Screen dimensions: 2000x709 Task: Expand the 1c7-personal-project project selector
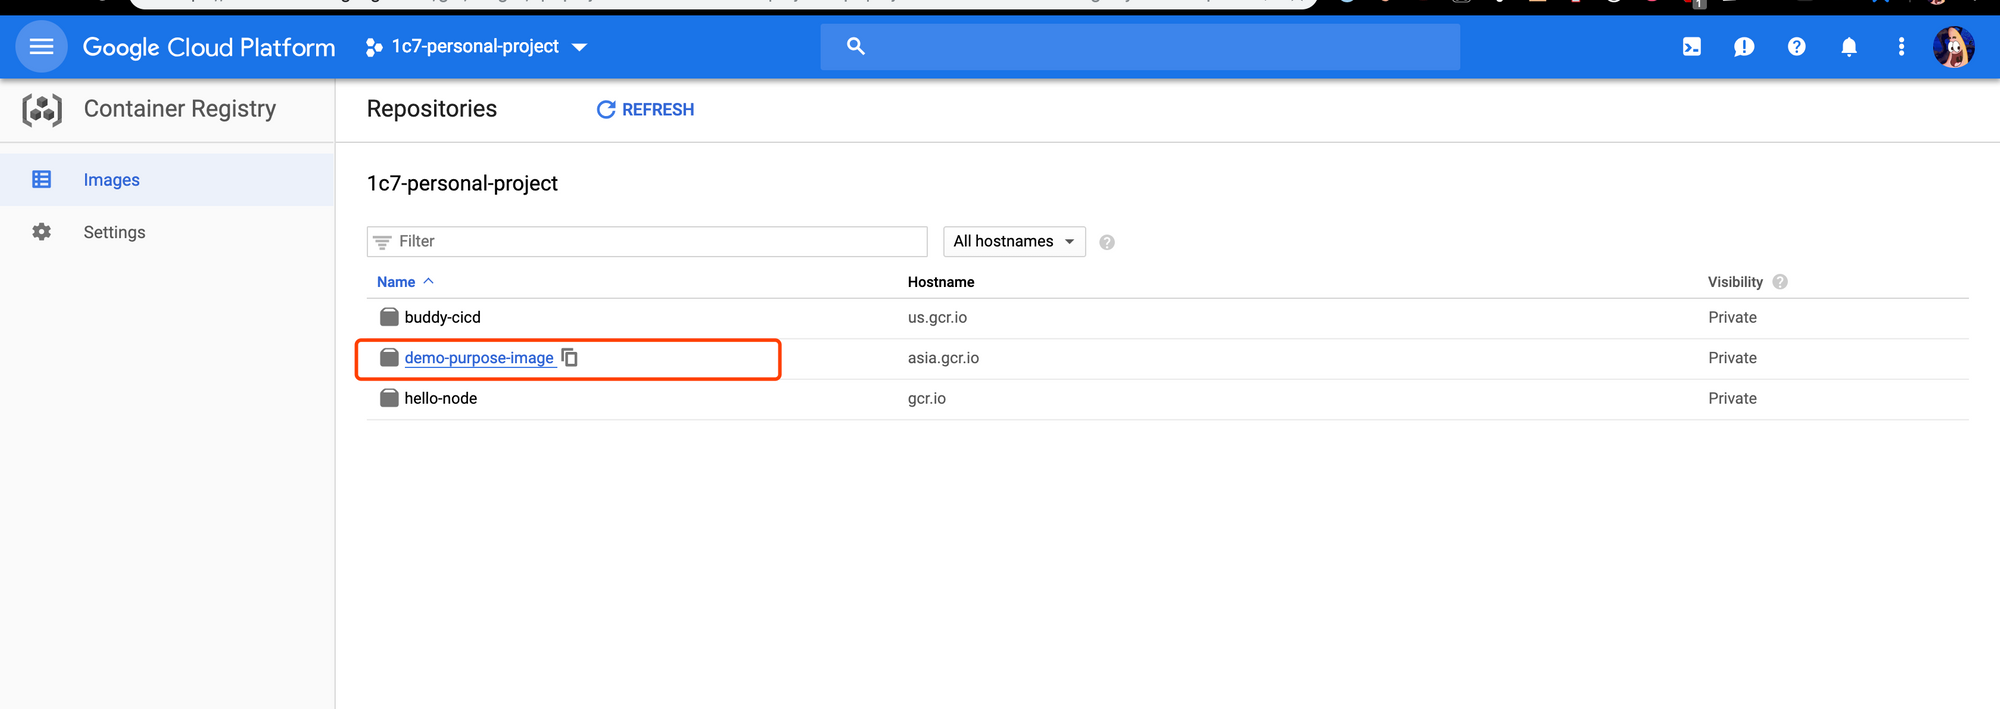point(477,47)
